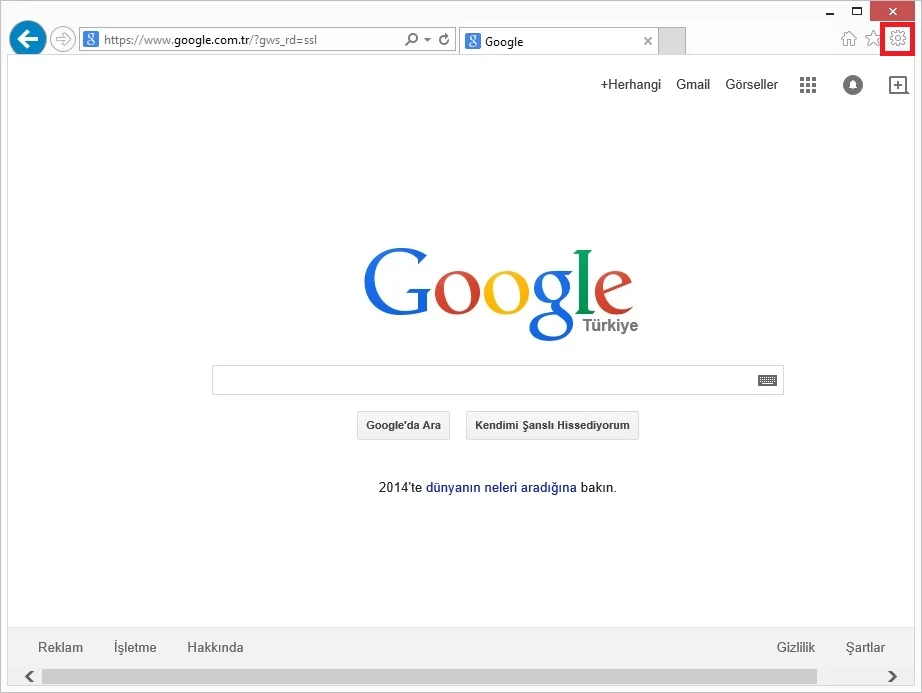Screen dimensions: 922x693
Task: Click the horizontal scrollbar left arrow
Action: point(29,677)
